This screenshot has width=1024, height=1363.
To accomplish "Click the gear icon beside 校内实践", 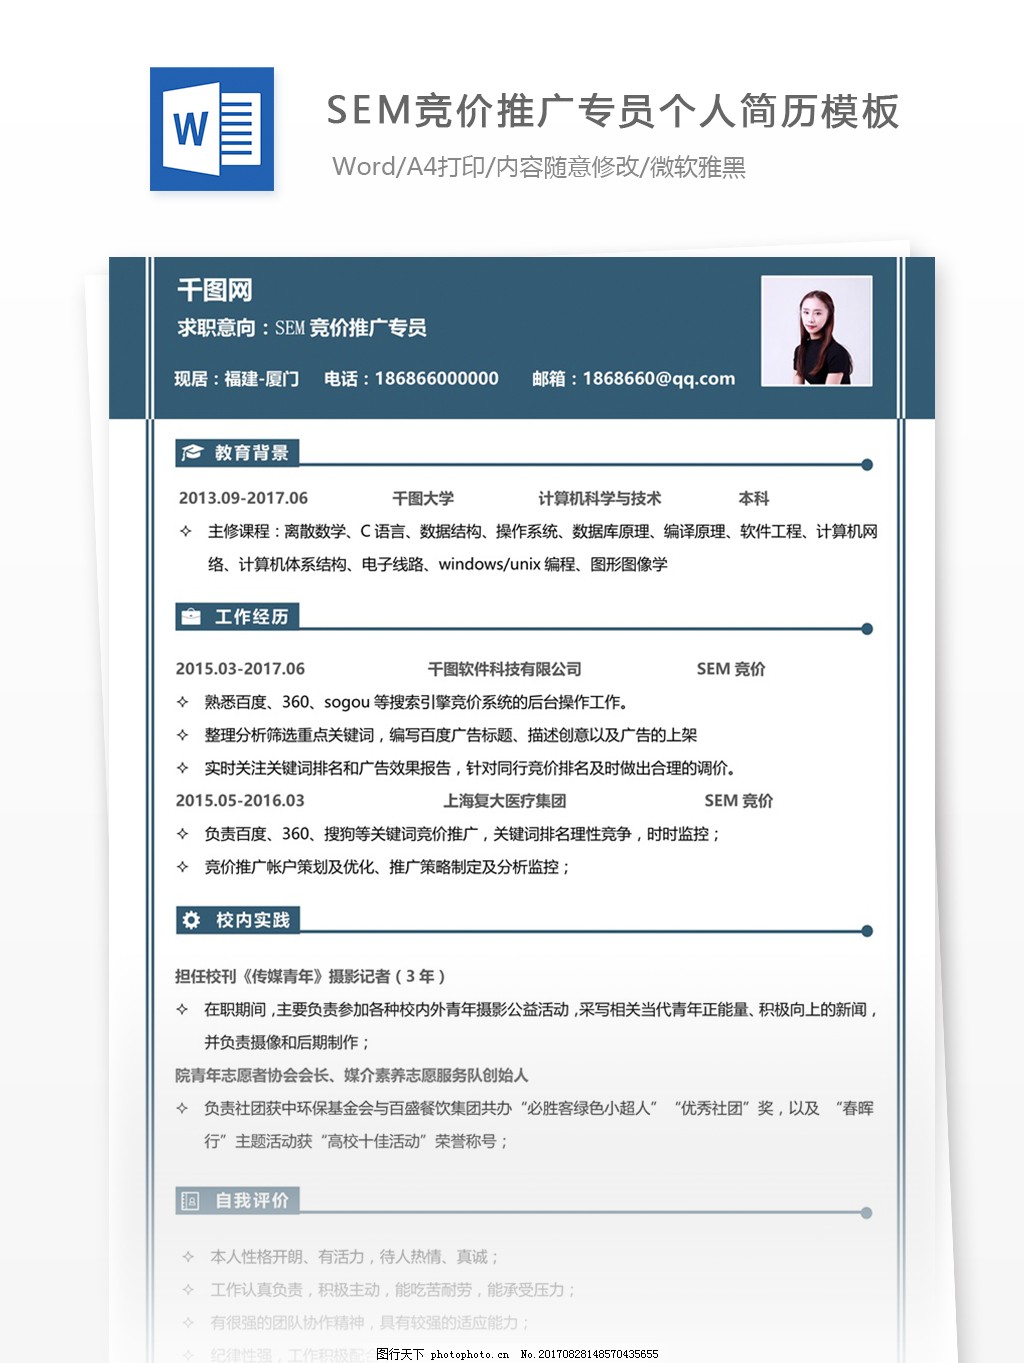I will pos(190,921).
